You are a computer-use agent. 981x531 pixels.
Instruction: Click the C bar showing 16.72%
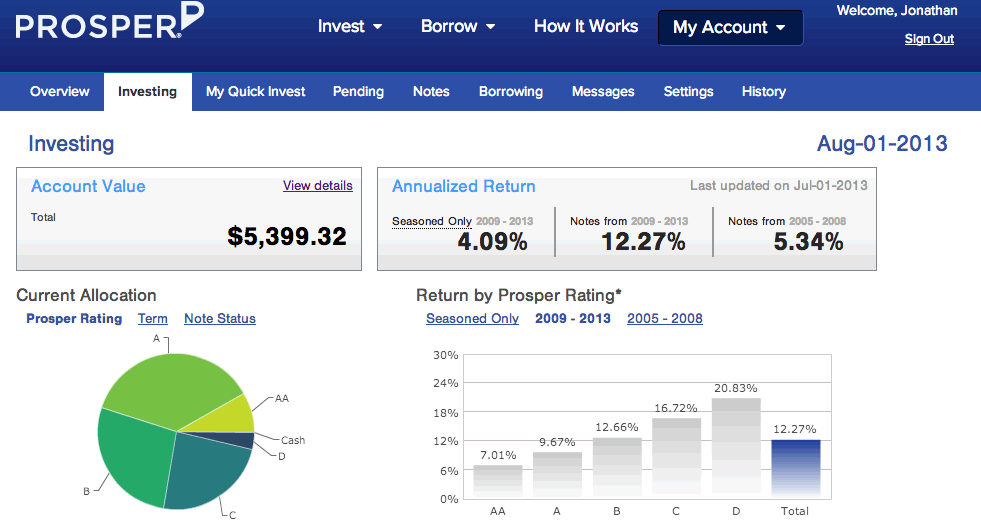pos(676,458)
